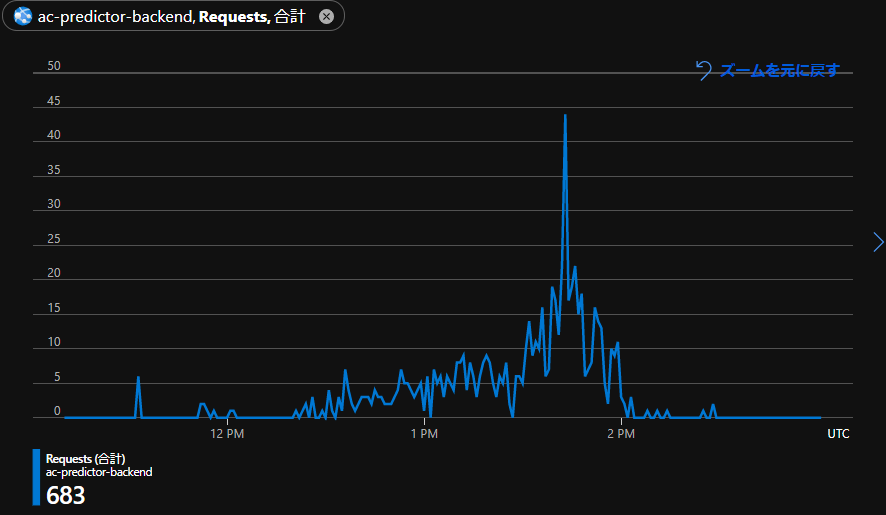Click the 15 y-axis label

pyautogui.click(x=54, y=308)
